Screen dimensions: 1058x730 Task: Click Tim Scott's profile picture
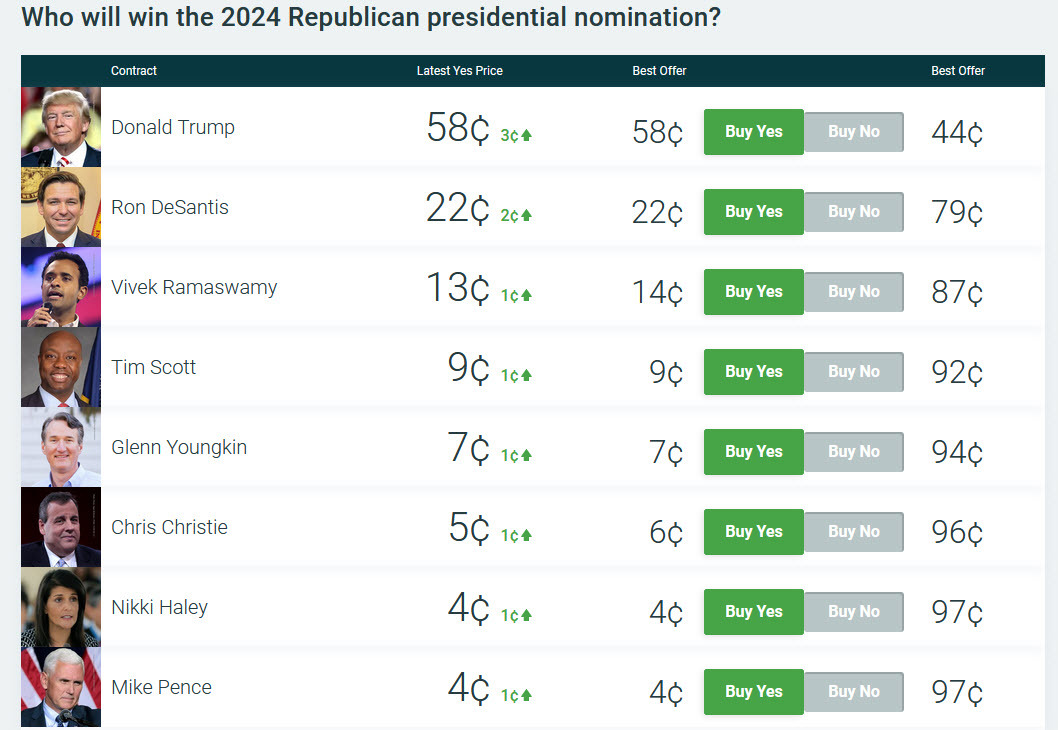60,367
